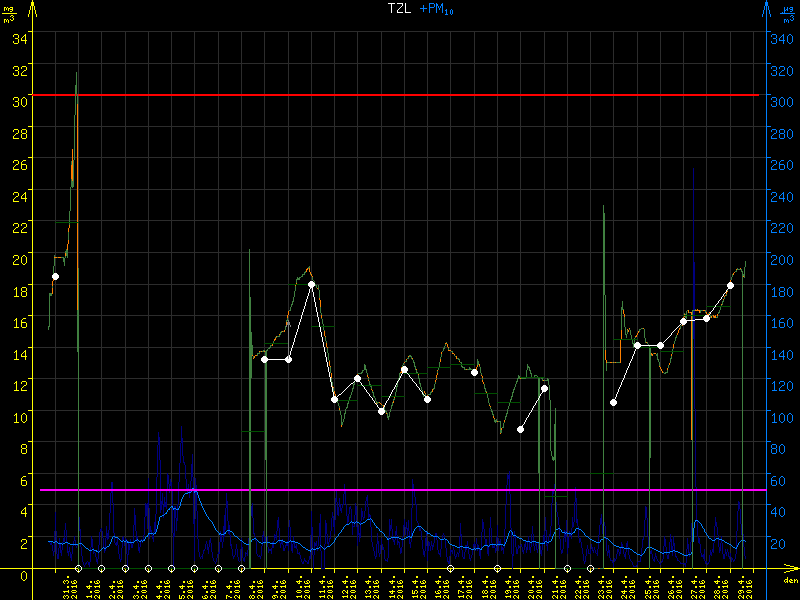Screen dimensions: 800x600
Task: Click the 31.3.2016 date label
Action: (68, 587)
